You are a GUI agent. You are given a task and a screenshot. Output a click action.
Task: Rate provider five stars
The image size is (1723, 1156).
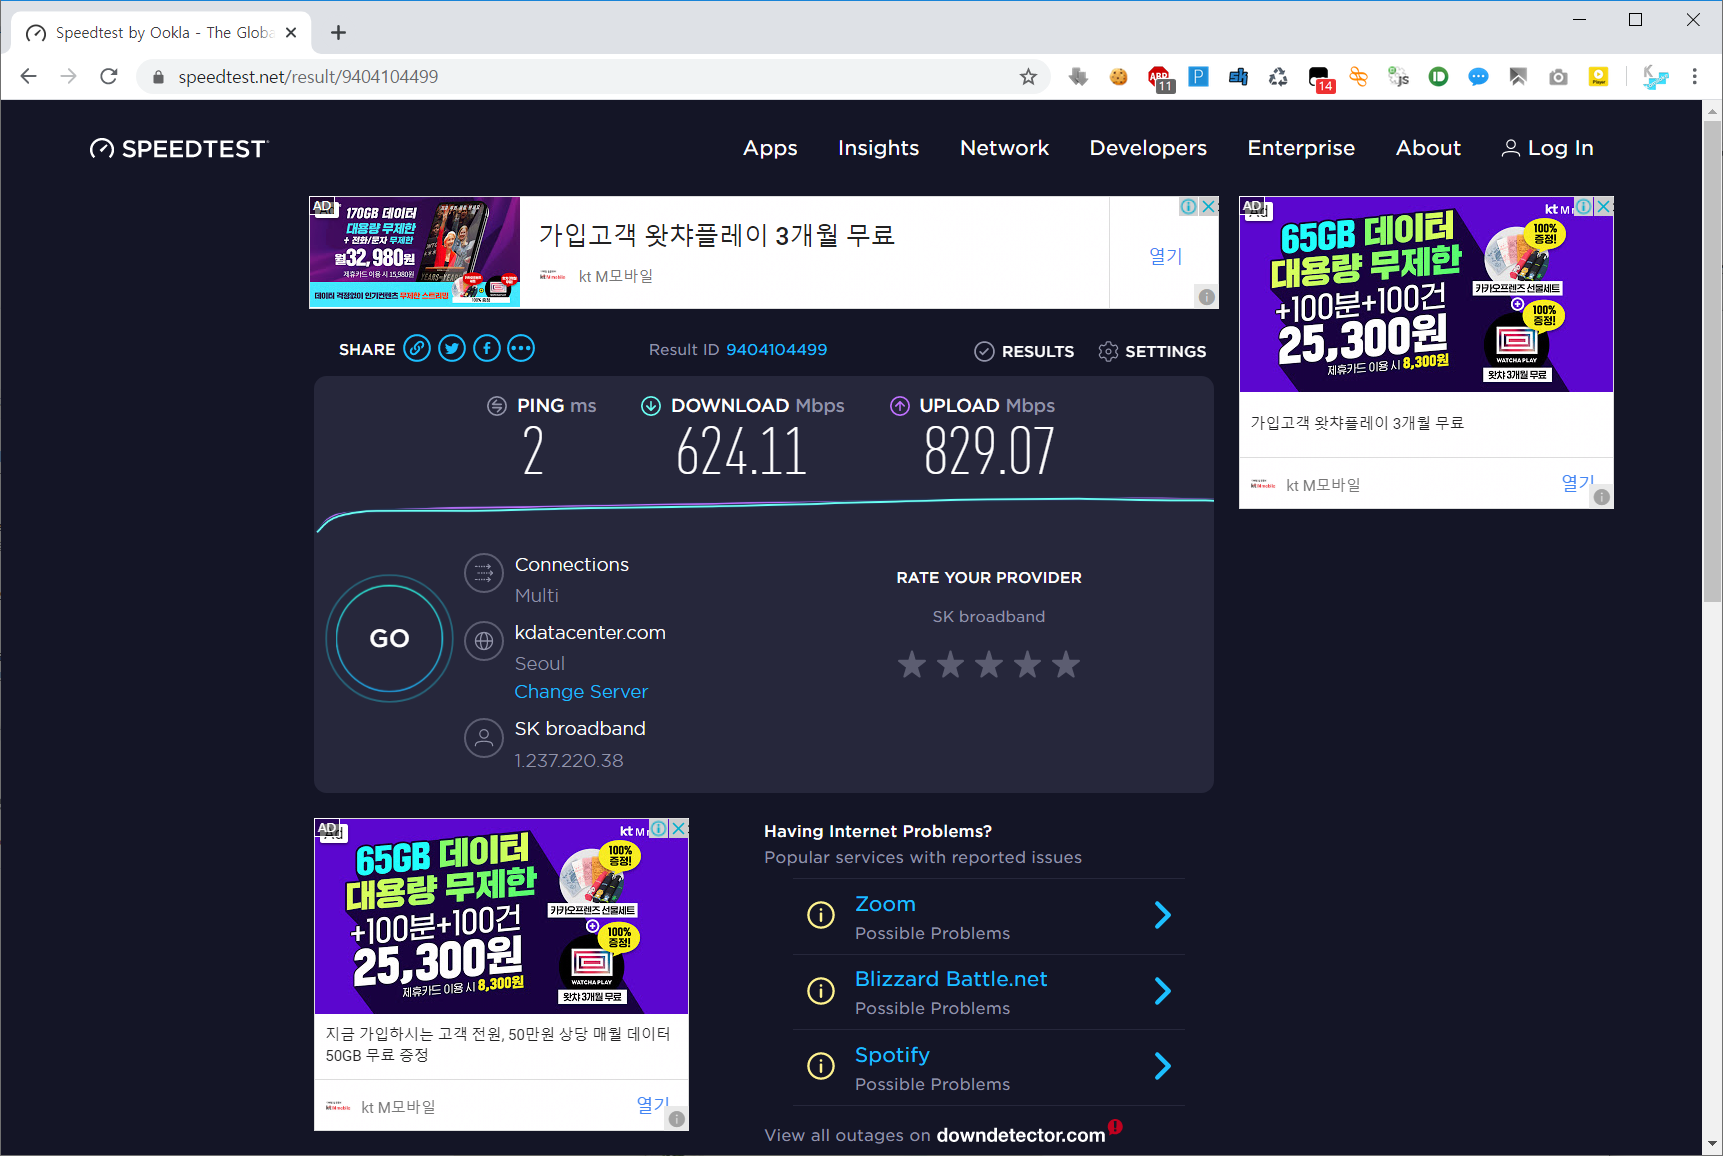click(x=1066, y=664)
